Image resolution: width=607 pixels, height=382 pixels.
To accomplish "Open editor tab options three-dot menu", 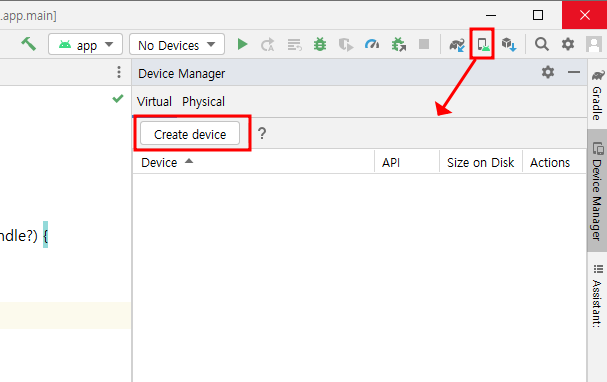I will coord(119,72).
